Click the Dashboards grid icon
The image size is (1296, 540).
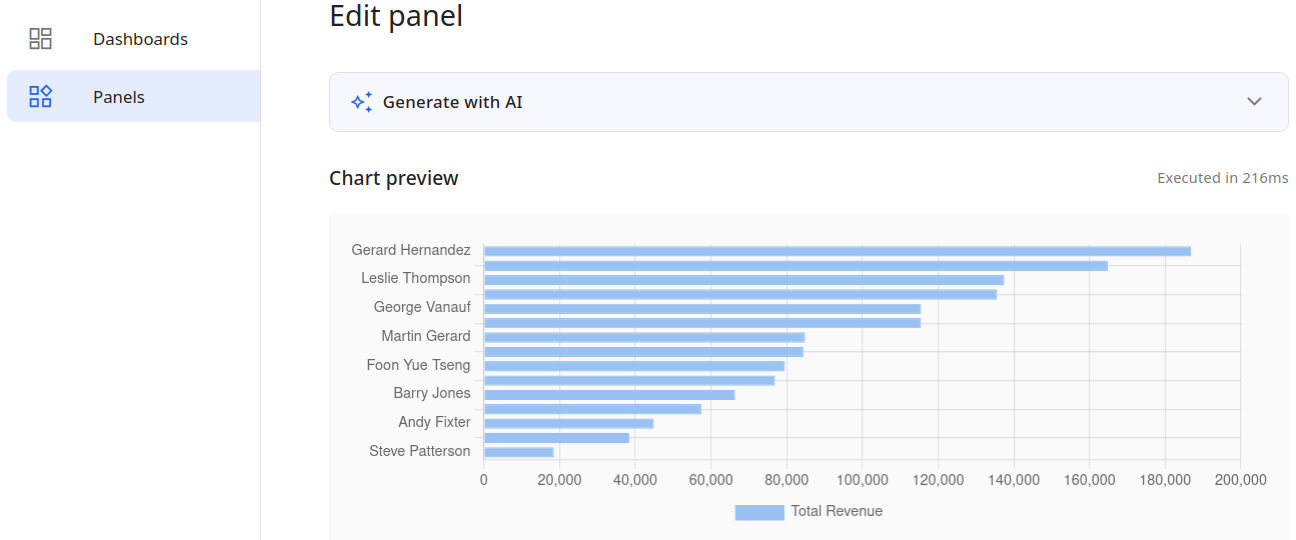coord(40,39)
